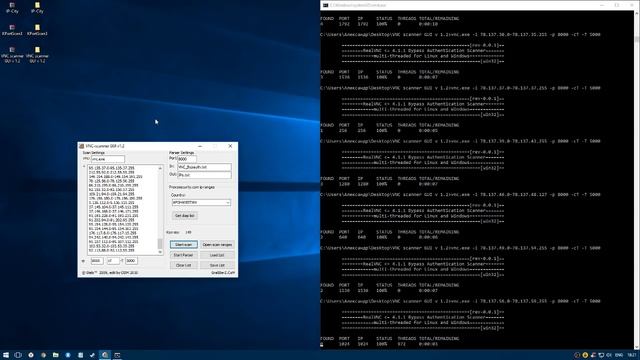
Task: Click the command prompt window title icon
Action: [325, 5]
